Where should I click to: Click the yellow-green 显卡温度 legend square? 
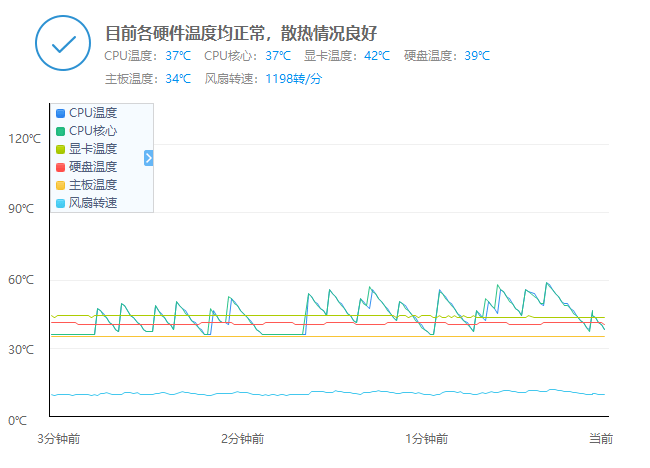pos(61,149)
